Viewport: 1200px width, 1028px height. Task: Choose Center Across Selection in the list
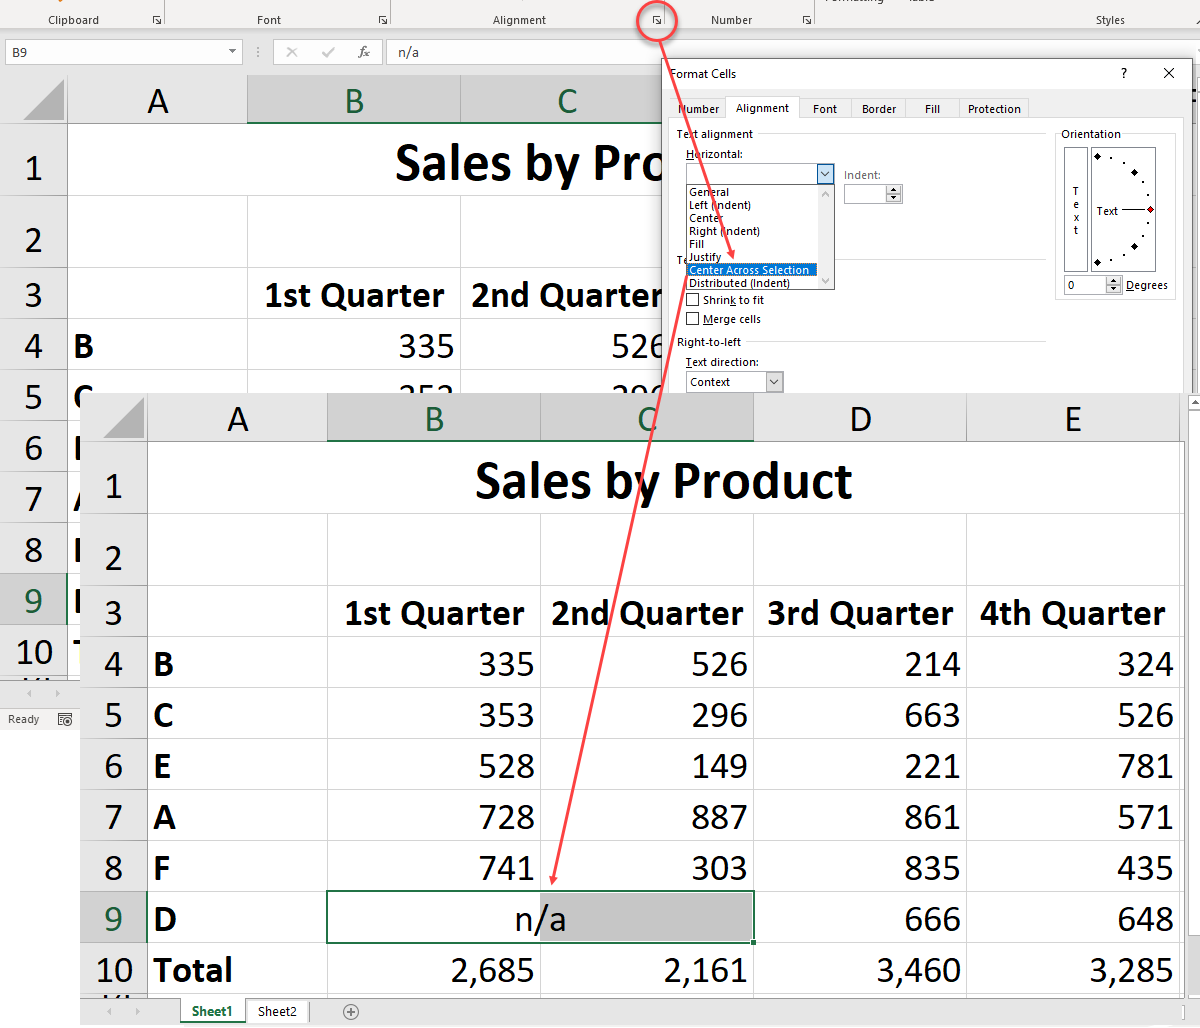point(752,270)
